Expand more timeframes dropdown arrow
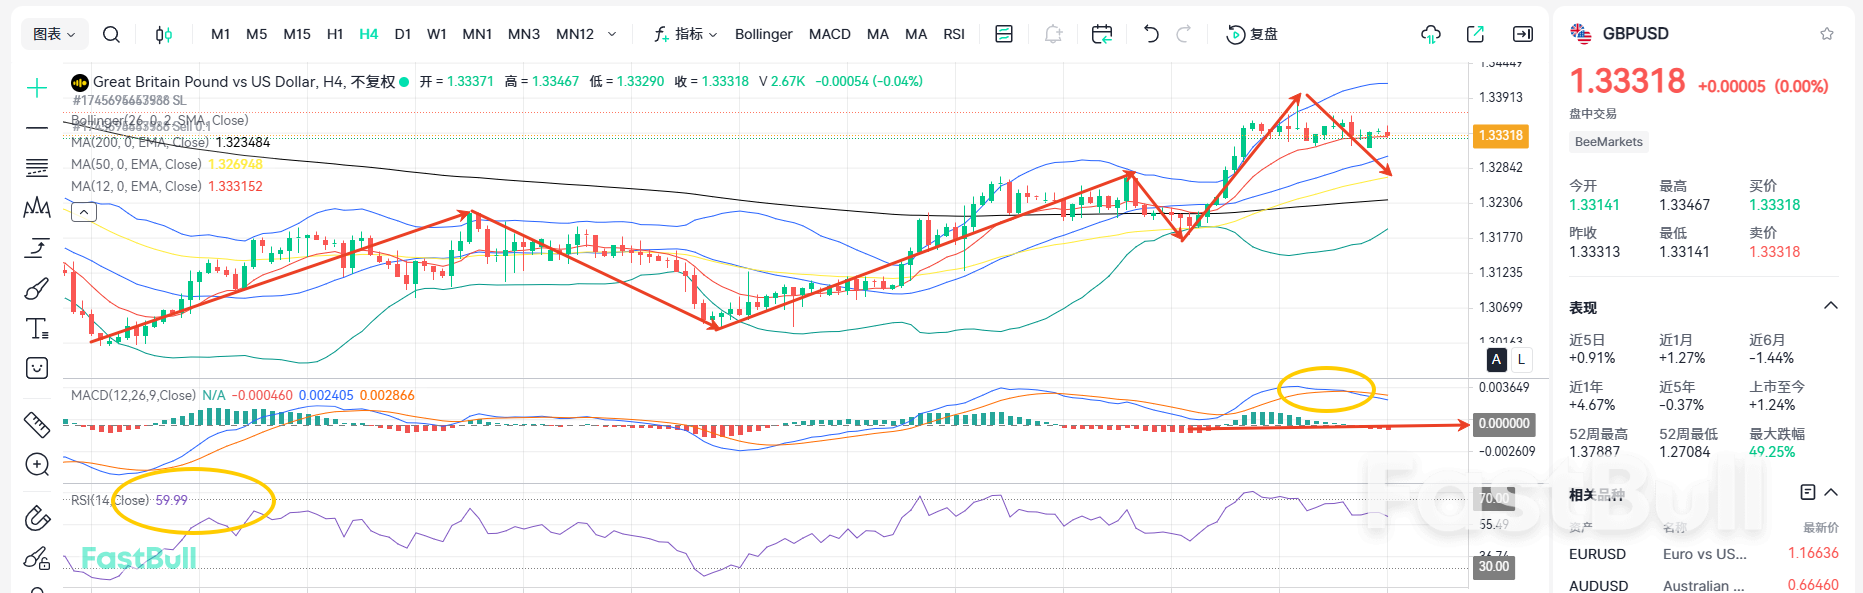The image size is (1863, 593). point(612,34)
